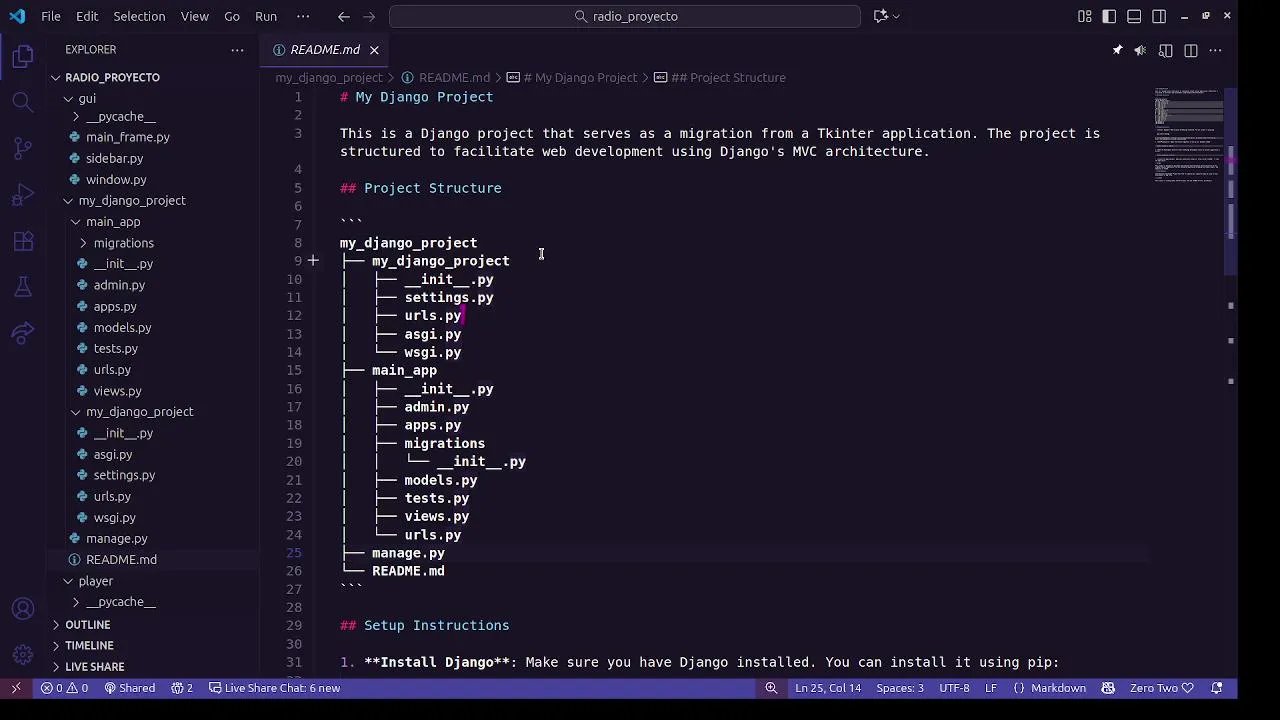
Task: Open the VS Code logo menu
Action: click(17, 16)
